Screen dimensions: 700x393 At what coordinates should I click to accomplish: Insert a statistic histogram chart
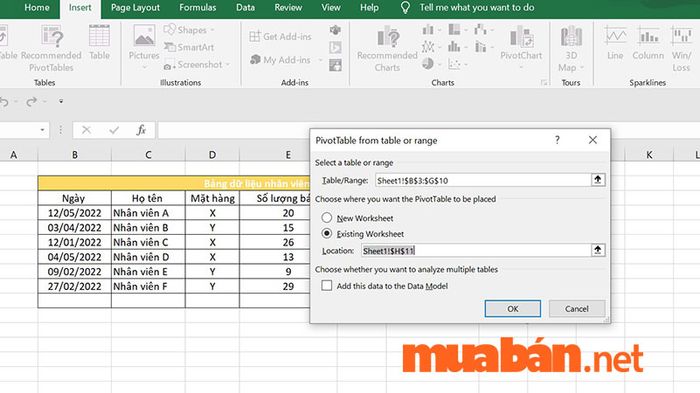point(454,46)
